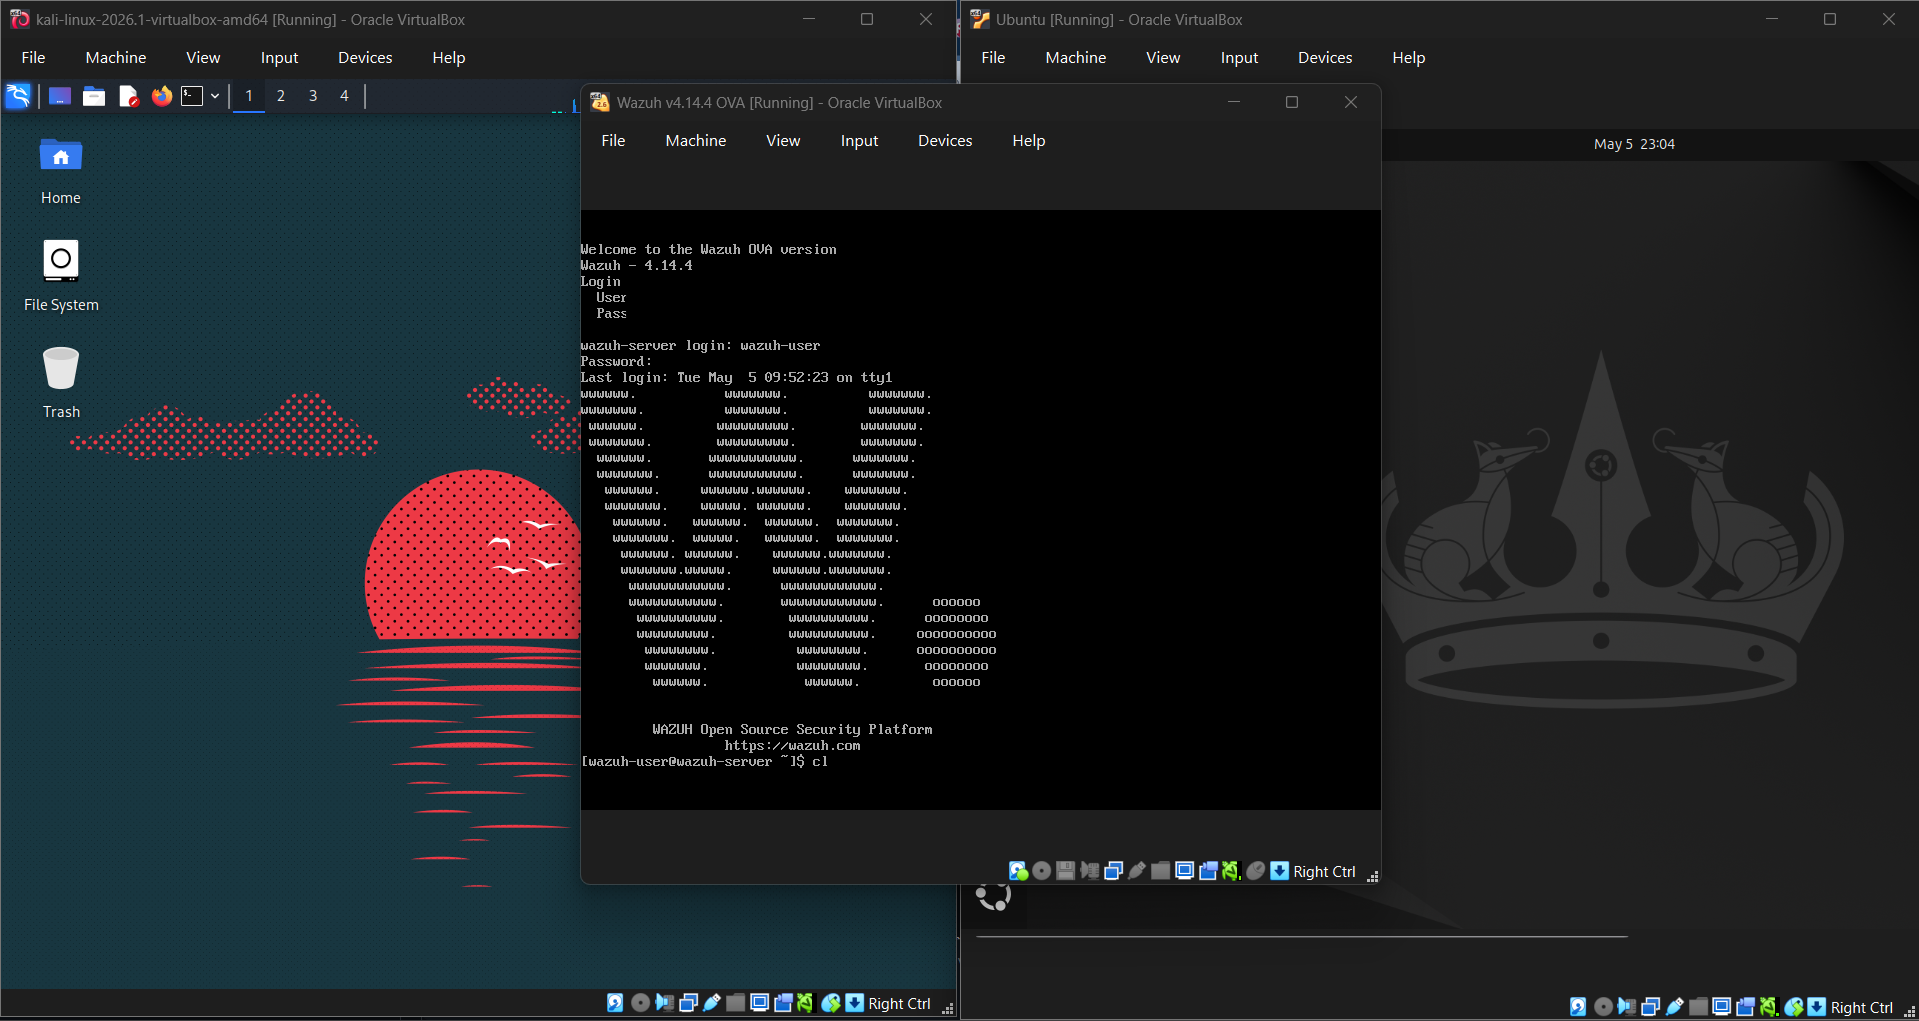Click the USB indicator in Kali VM status bar
Screen dimensions: 1919x1021
click(x=712, y=1003)
